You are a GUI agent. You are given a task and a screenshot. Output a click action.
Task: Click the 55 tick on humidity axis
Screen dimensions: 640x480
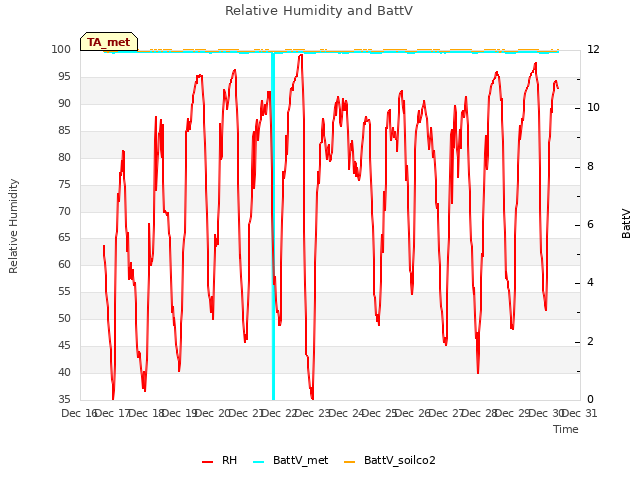(64, 291)
